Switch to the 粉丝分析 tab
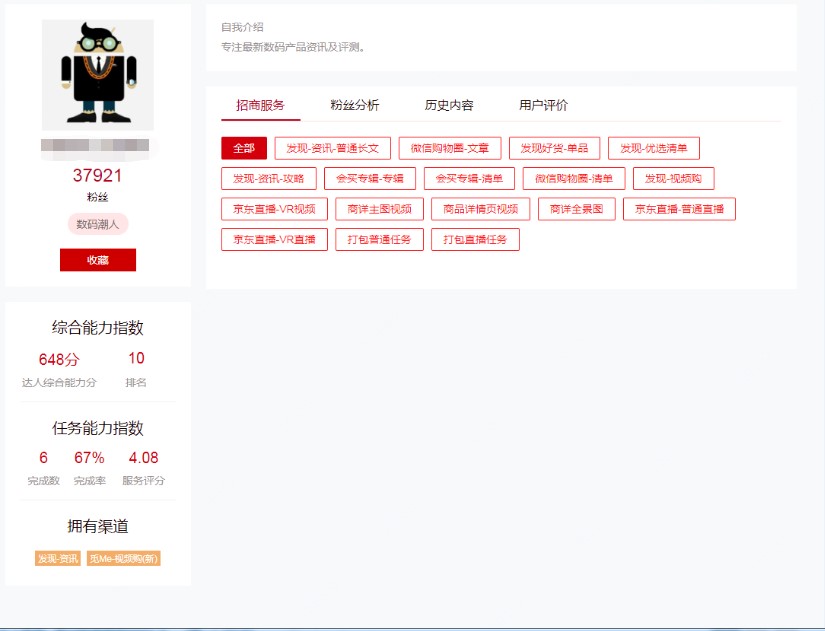Screen dimensions: 825x631 pos(354,105)
